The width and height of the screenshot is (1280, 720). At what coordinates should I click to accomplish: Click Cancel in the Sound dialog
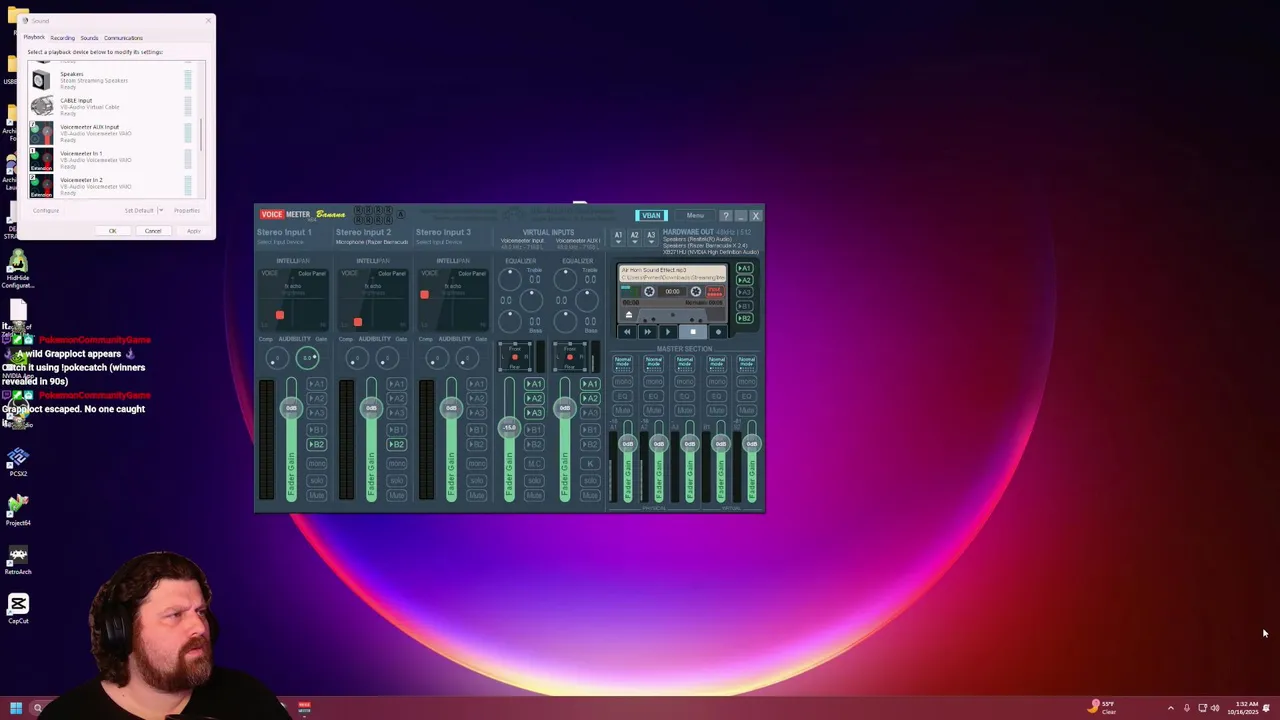(x=153, y=231)
